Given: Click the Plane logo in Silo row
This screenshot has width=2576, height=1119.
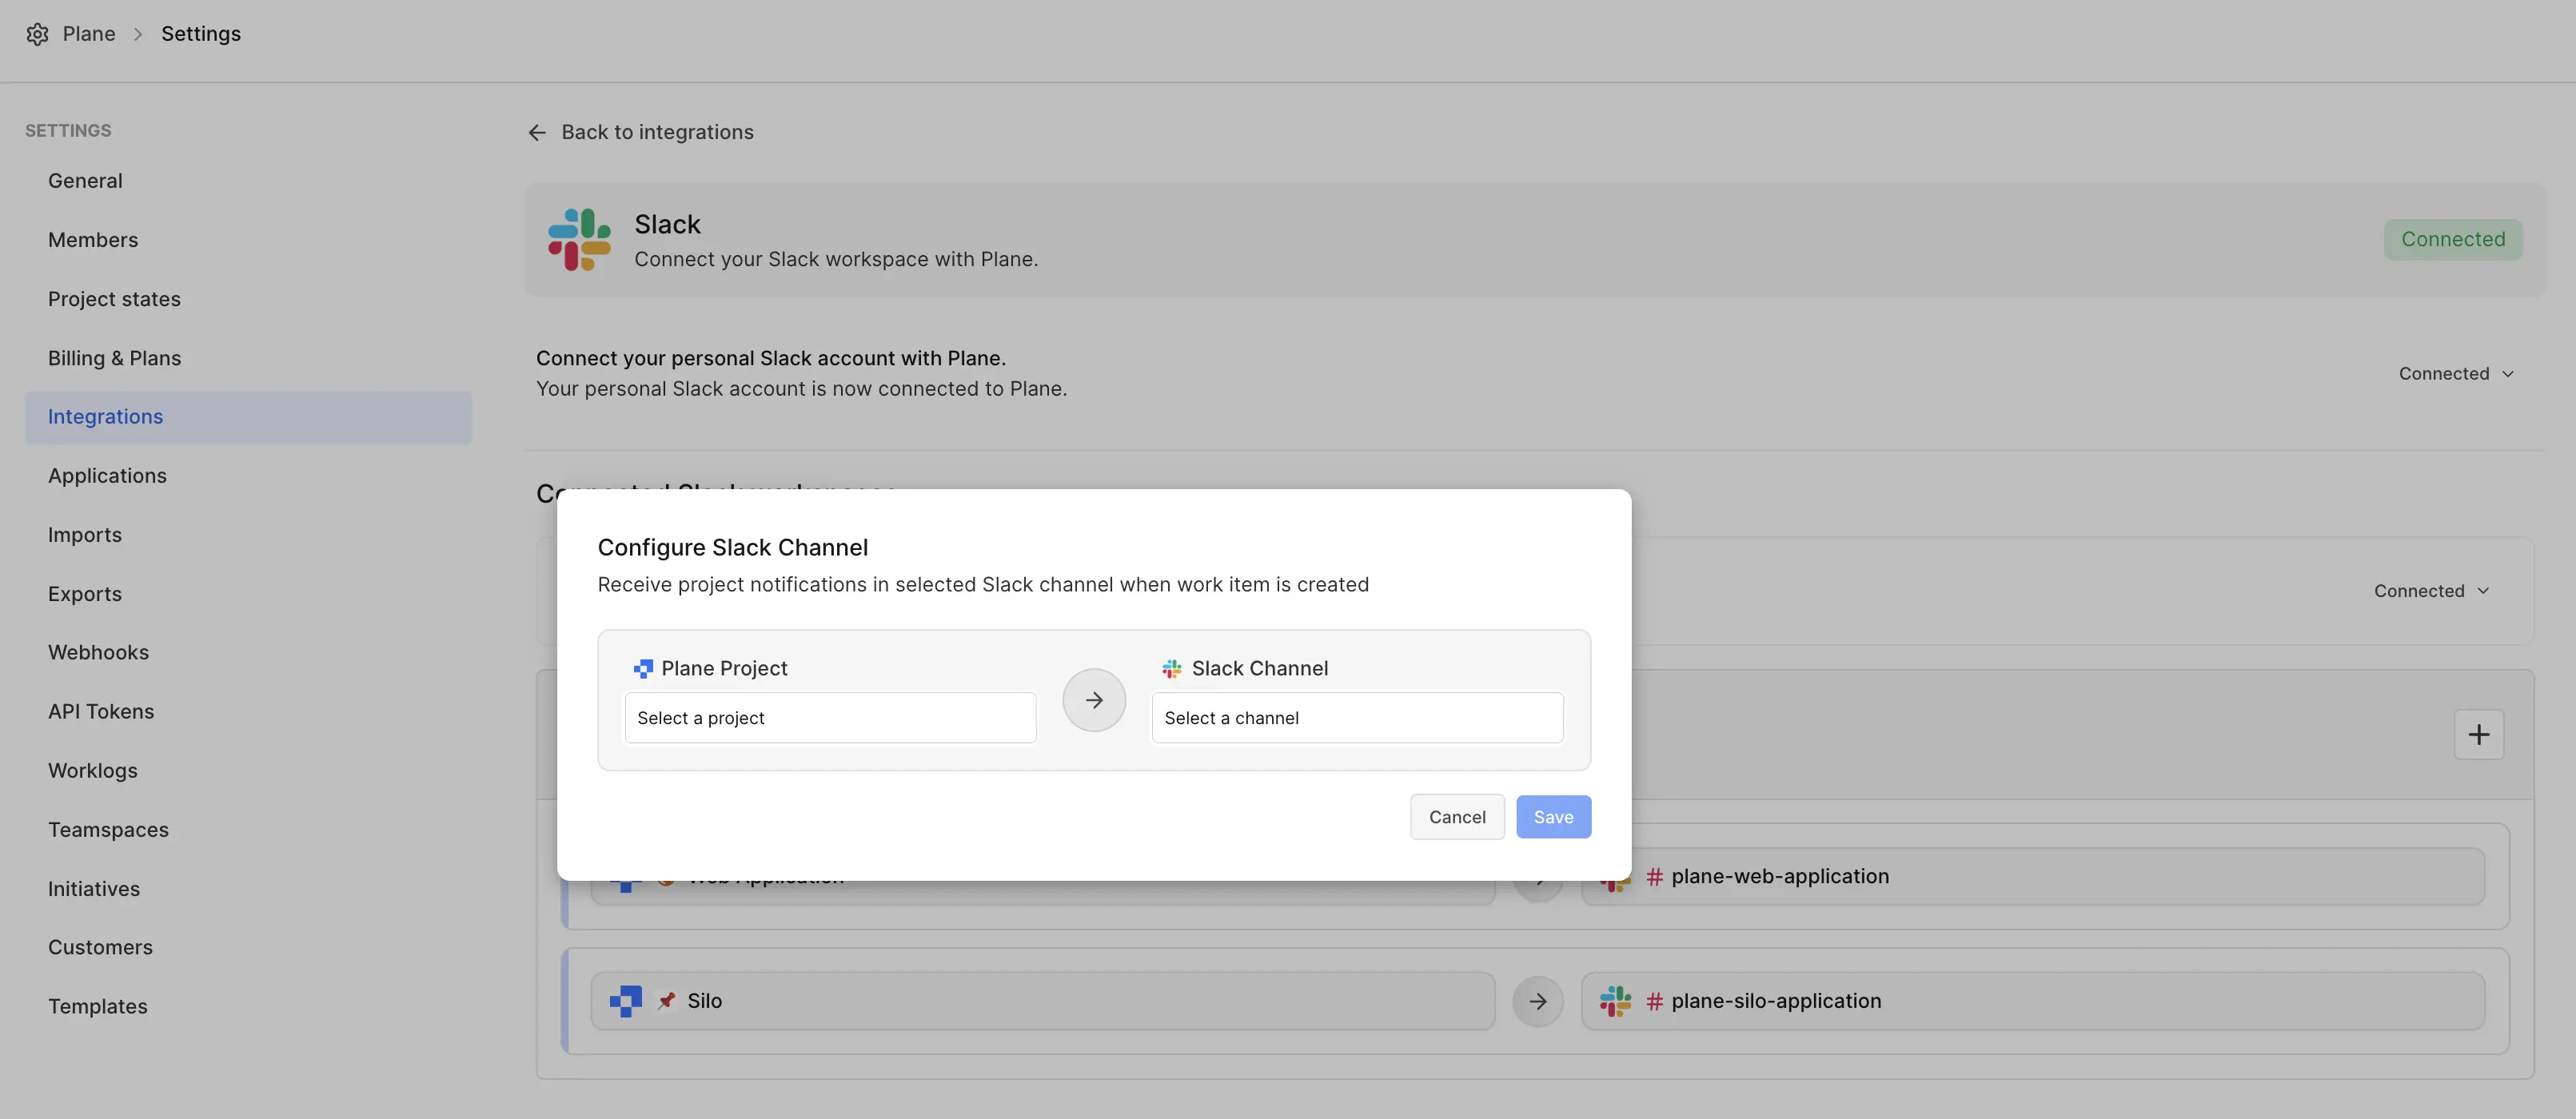Looking at the screenshot, I should pyautogui.click(x=626, y=1001).
